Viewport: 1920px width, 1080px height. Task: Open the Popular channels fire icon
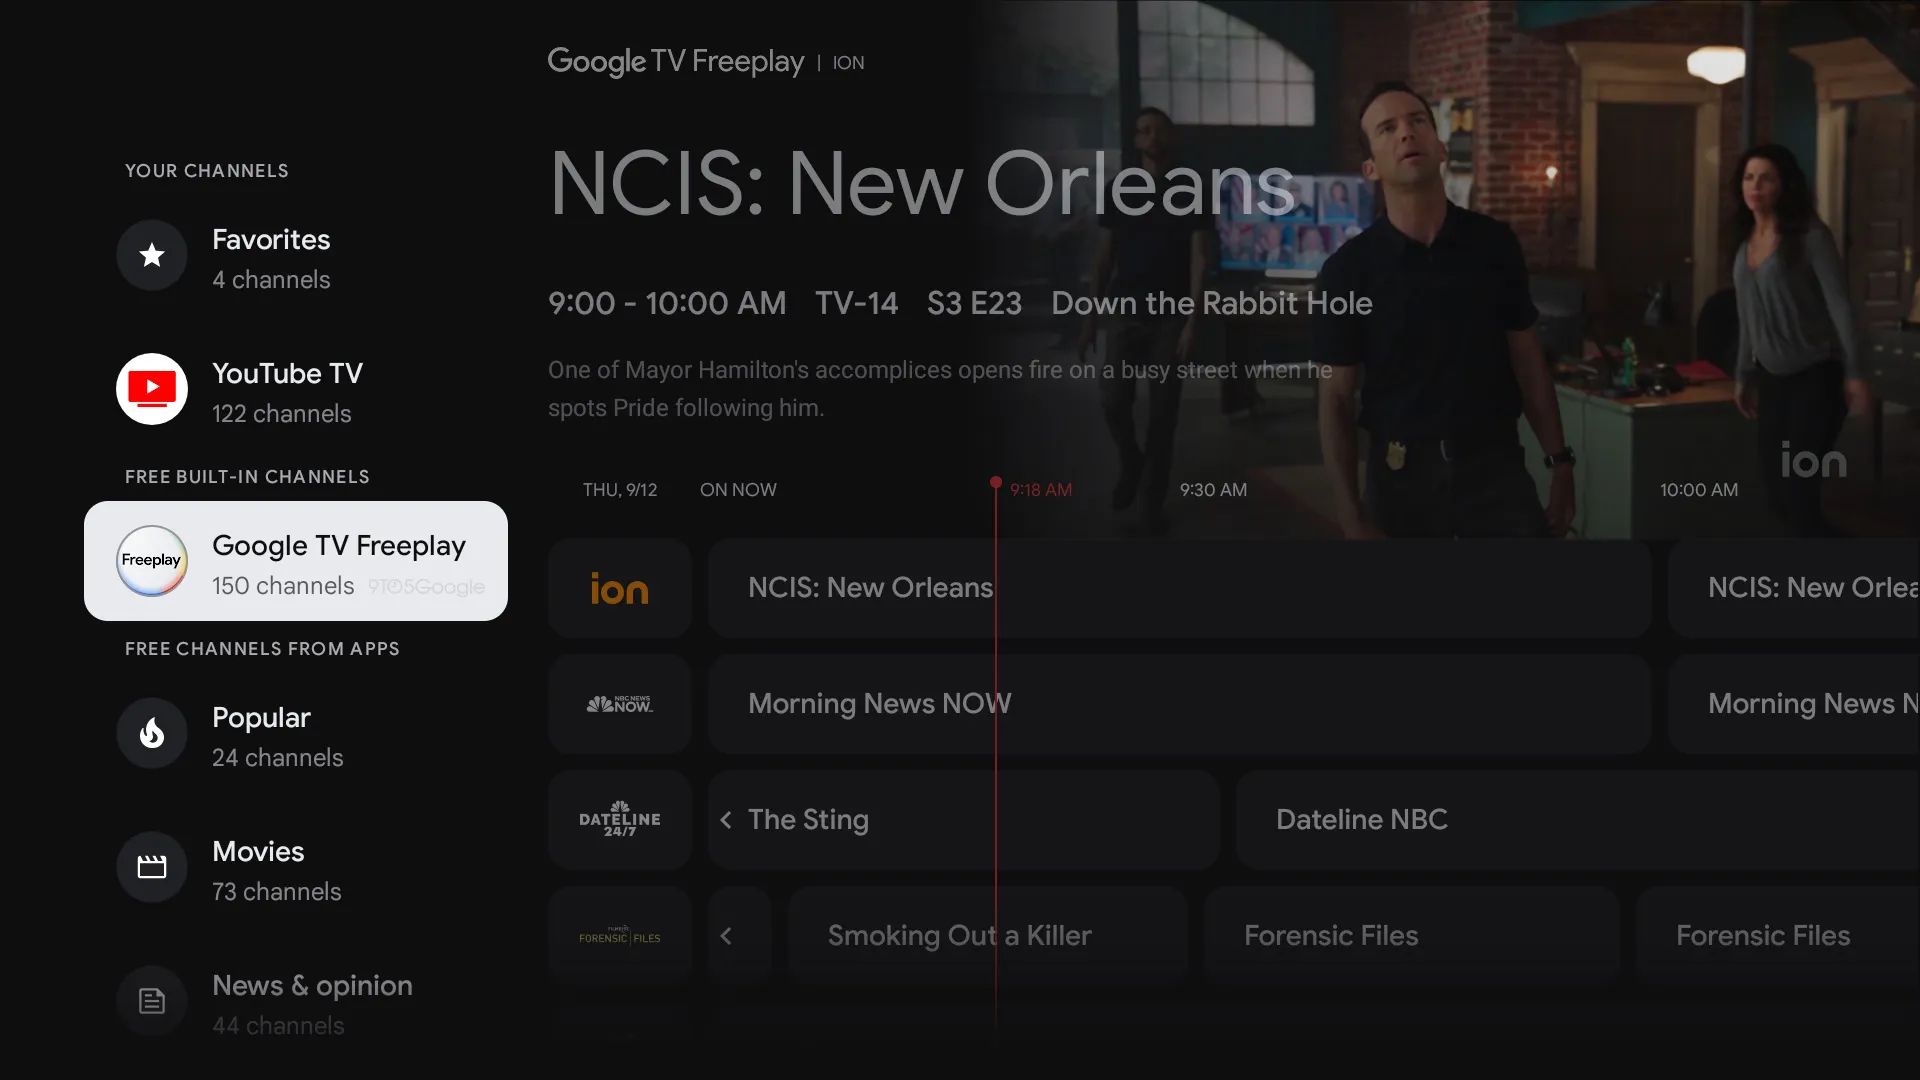(x=152, y=733)
